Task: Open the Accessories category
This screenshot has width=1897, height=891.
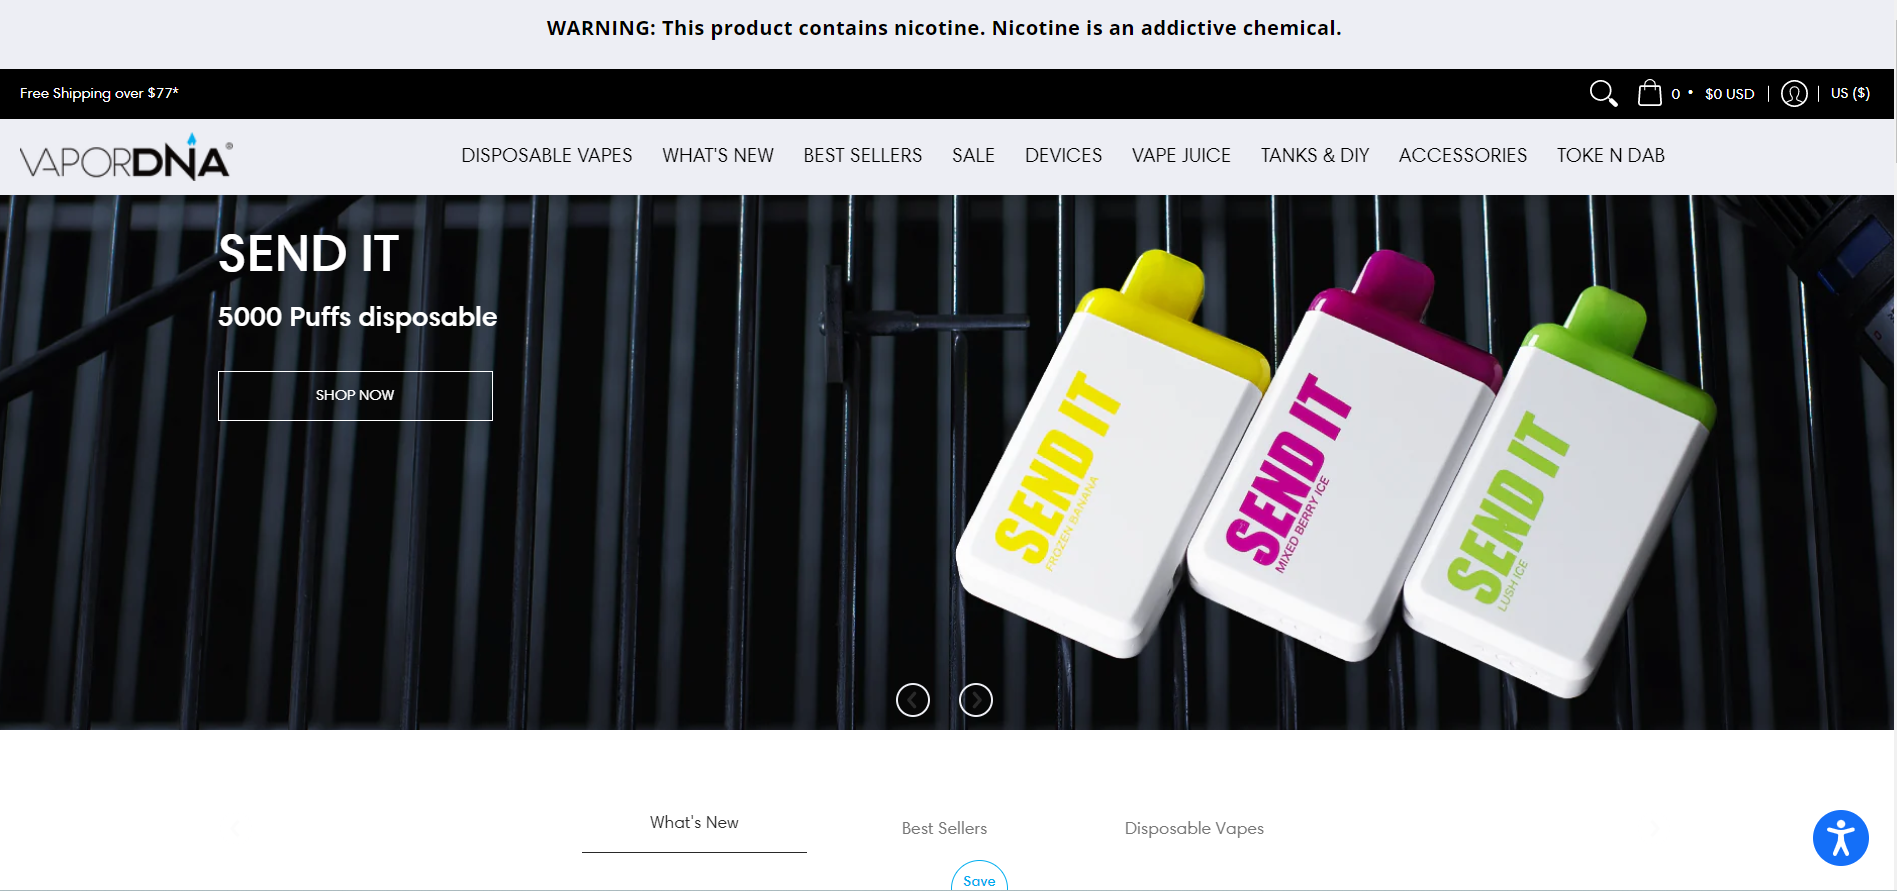Action: point(1463,155)
